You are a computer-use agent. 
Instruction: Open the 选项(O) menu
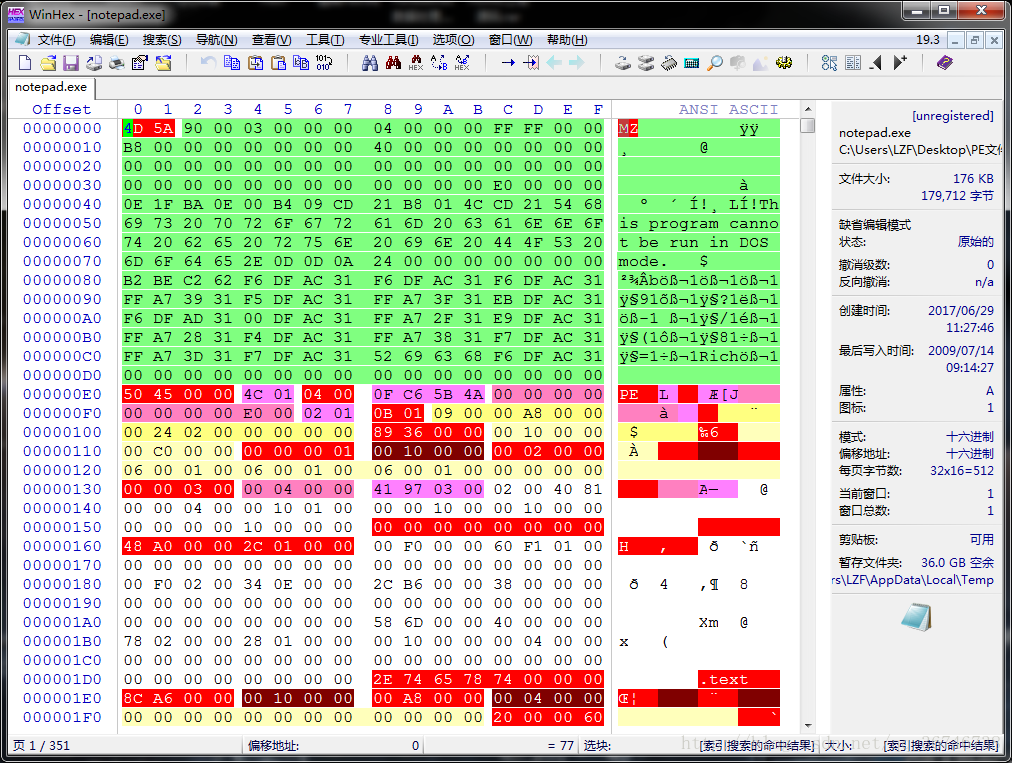453,40
